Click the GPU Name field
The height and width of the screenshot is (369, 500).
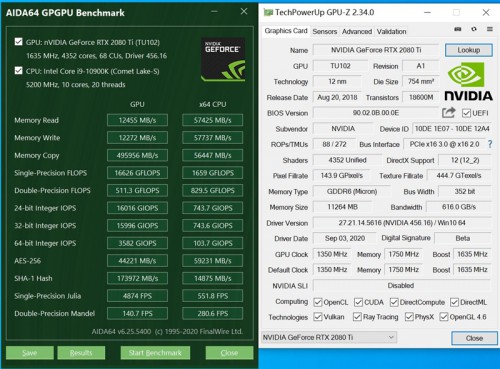point(376,50)
